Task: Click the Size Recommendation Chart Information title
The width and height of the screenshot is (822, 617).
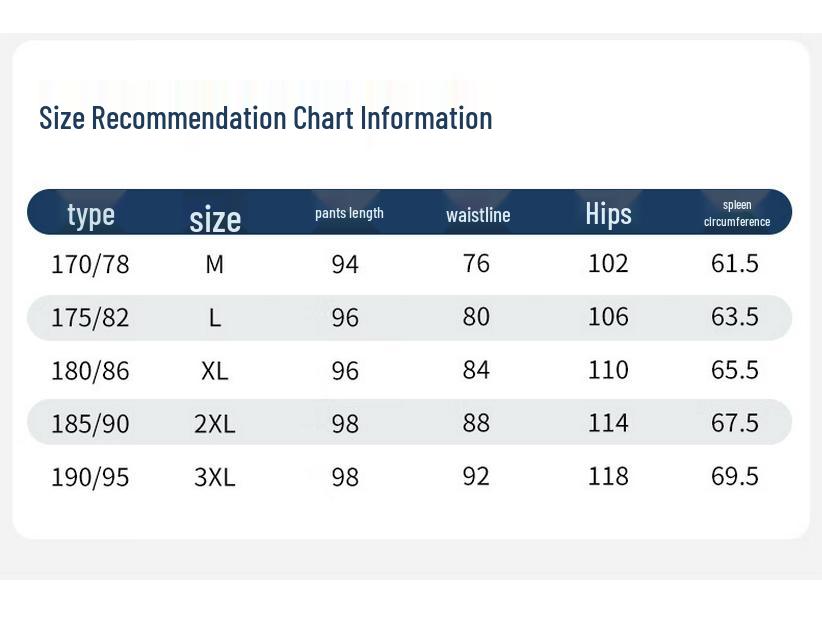Action: 265,118
